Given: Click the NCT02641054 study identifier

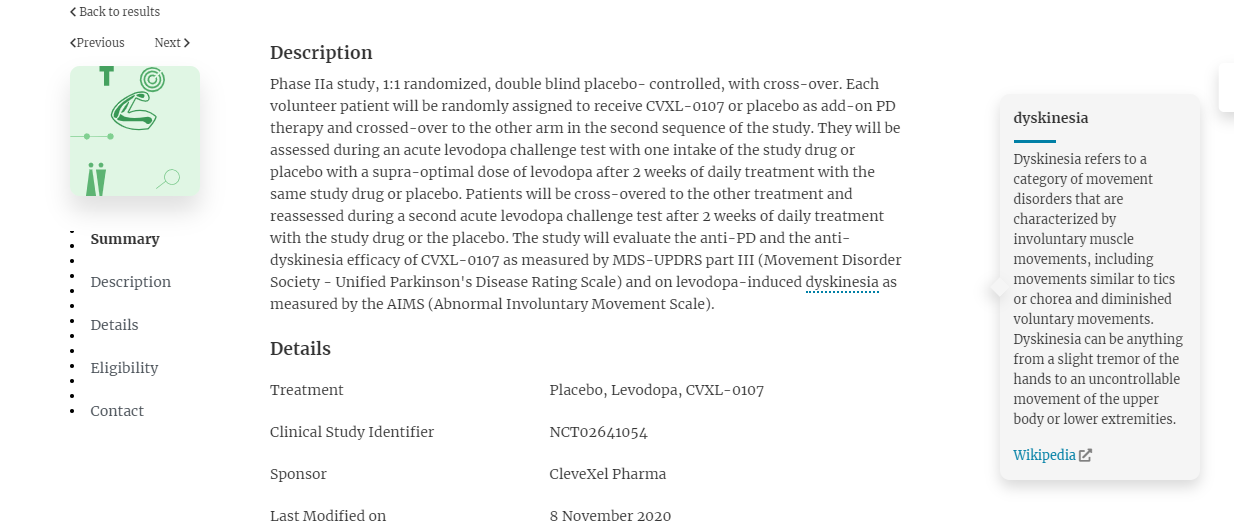Looking at the screenshot, I should tap(599, 432).
